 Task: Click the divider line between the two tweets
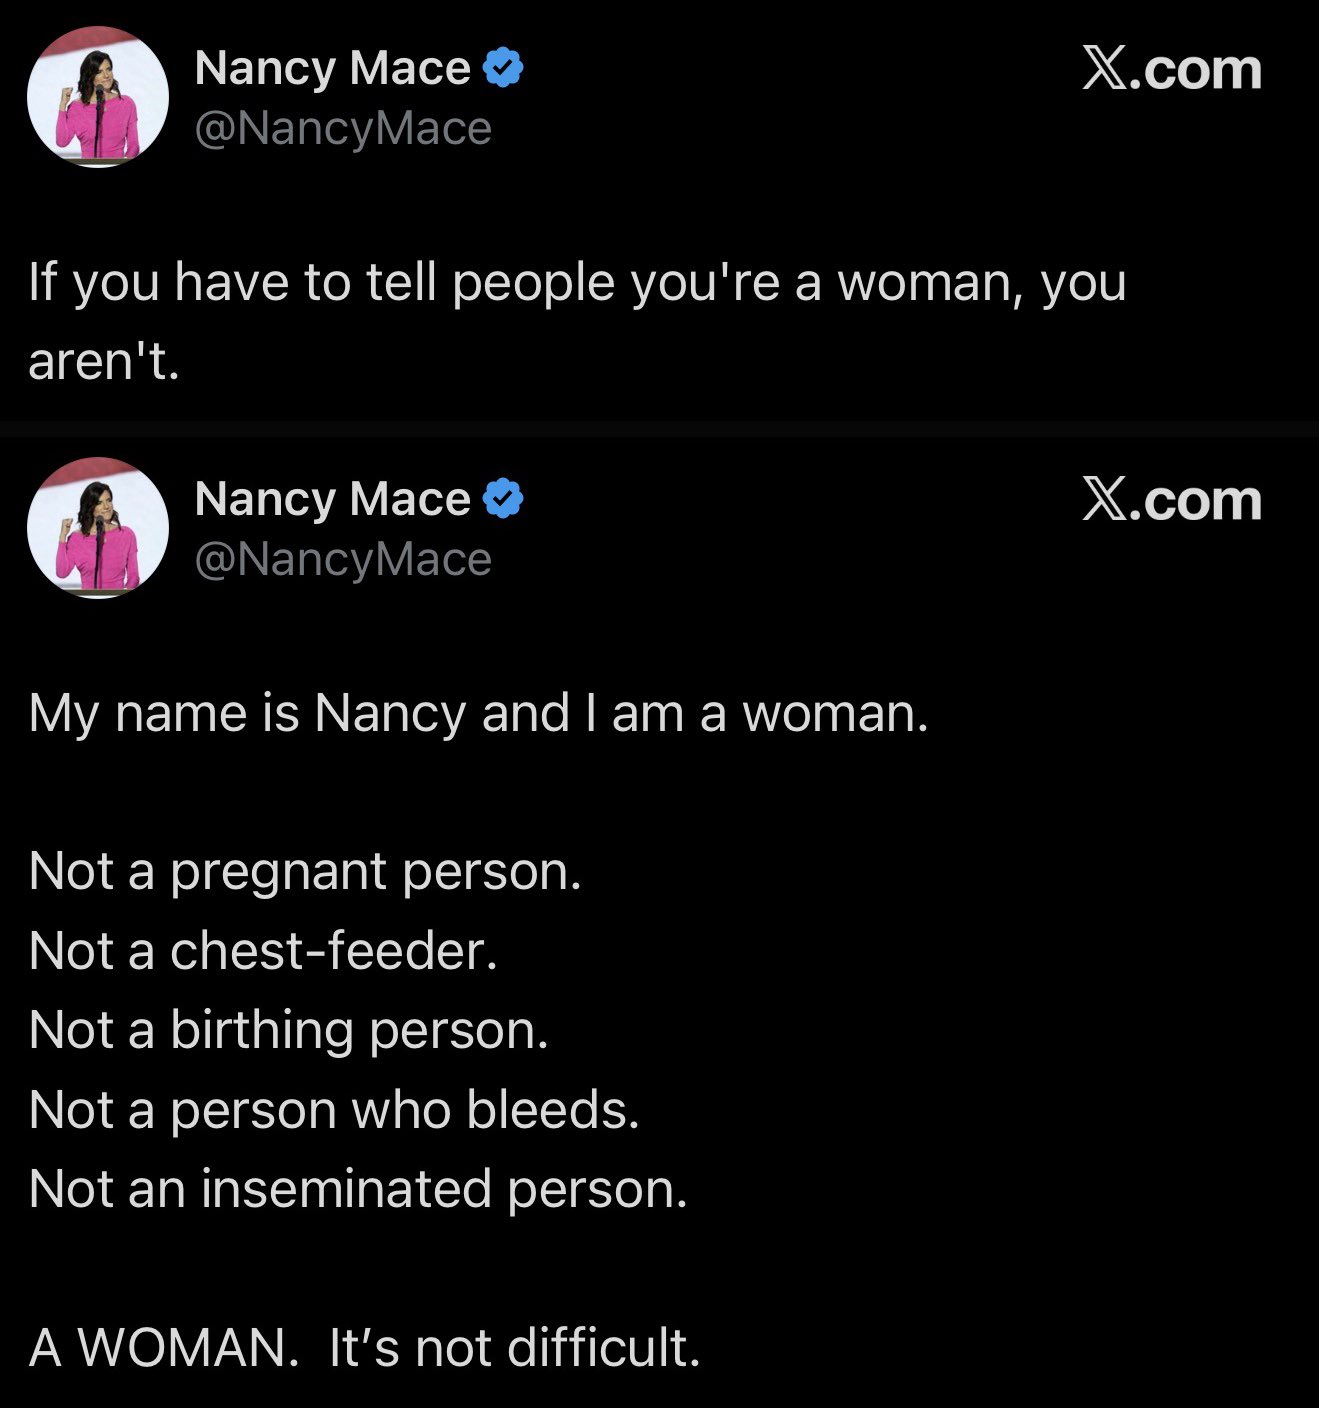[659, 429]
